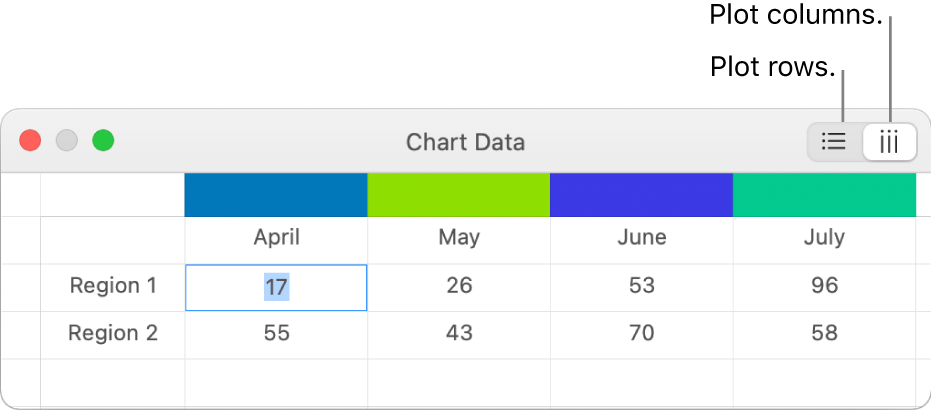Image resolution: width=932 pixels, height=410 pixels.
Task: Click the blue April series color swatch
Action: tap(276, 195)
